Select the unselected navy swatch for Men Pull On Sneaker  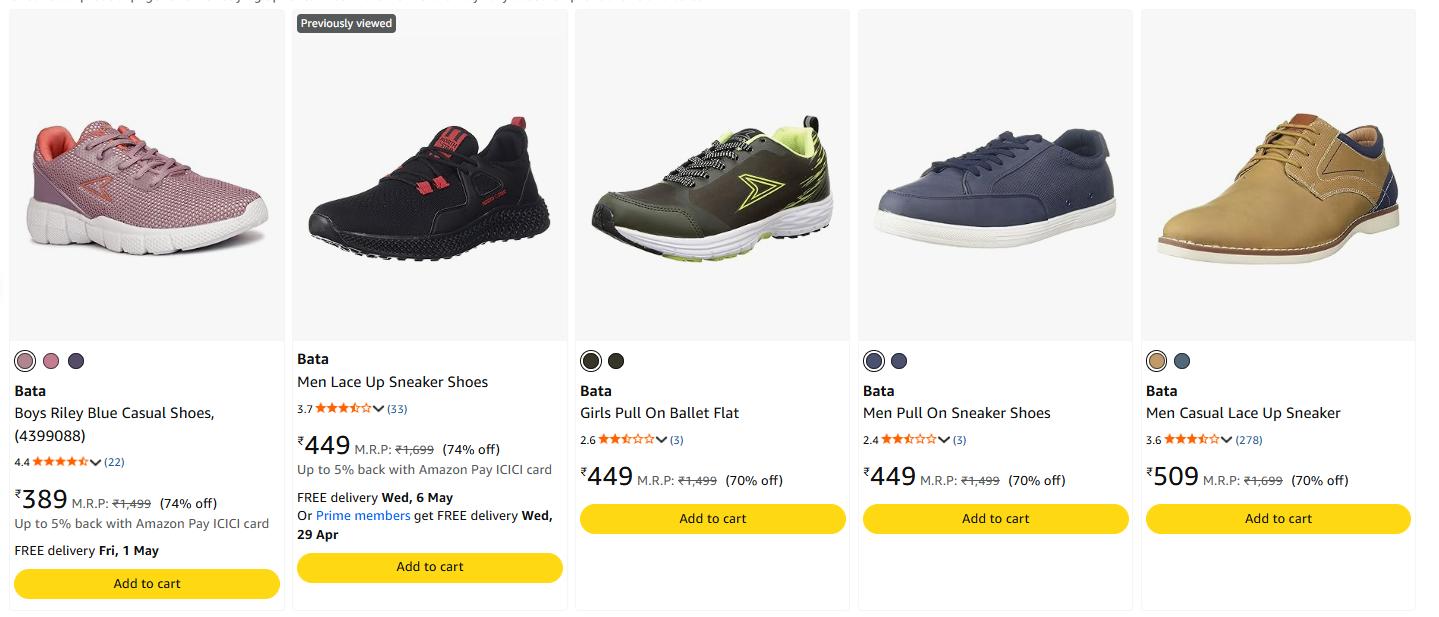pyautogui.click(x=899, y=361)
